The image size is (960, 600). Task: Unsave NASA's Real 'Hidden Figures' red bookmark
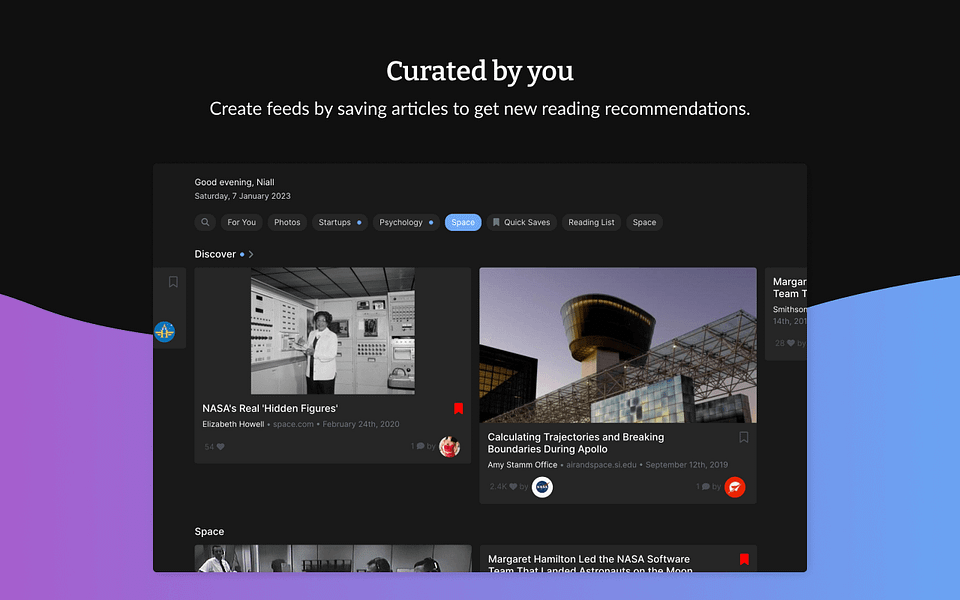click(x=458, y=408)
